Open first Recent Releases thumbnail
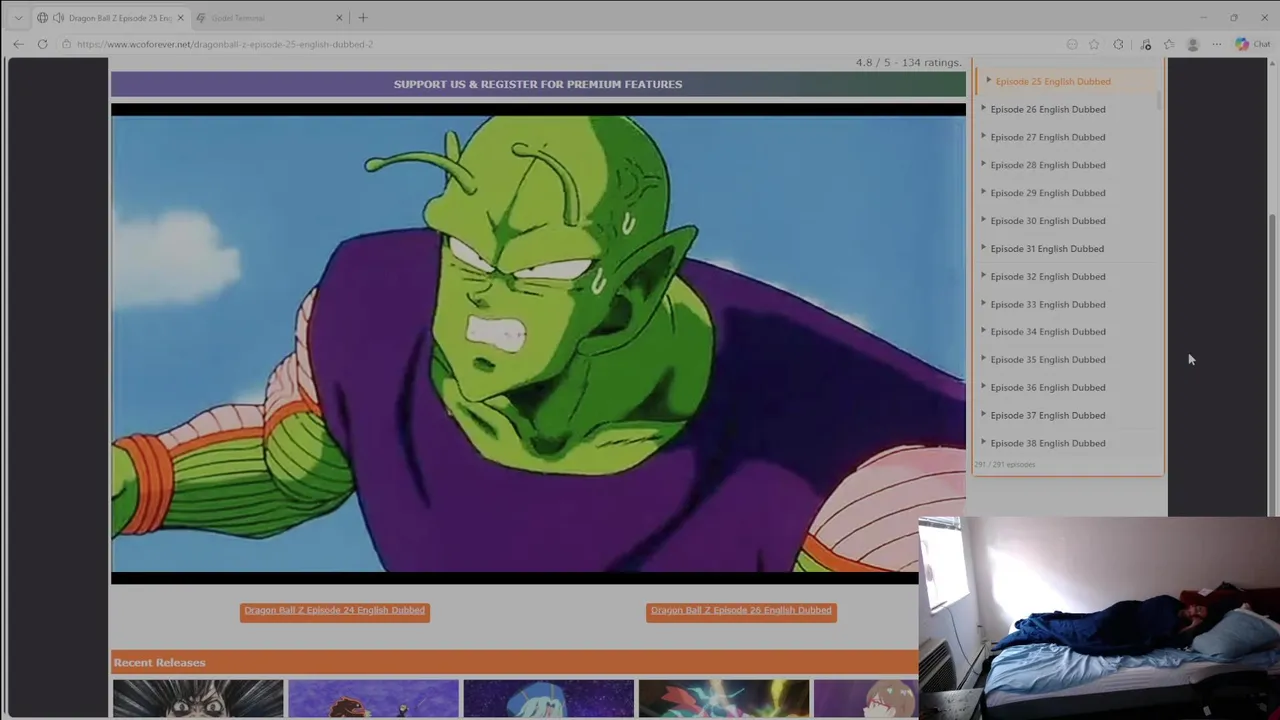 (x=198, y=698)
